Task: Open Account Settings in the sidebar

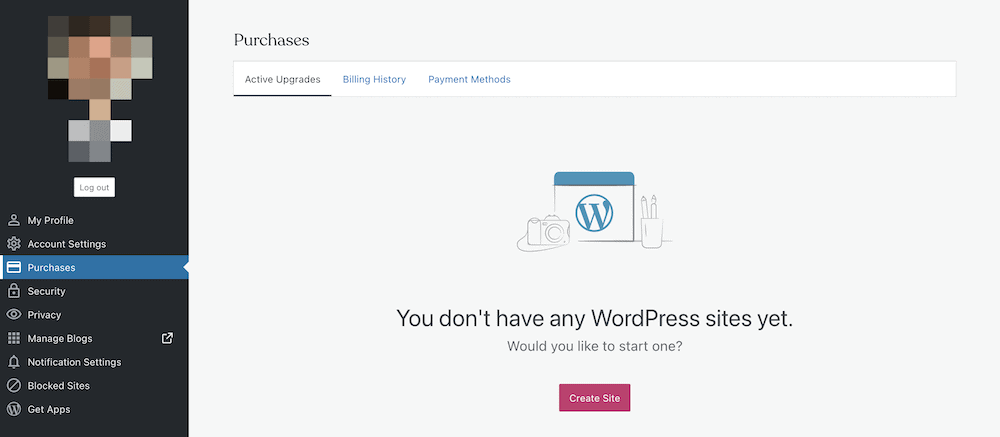Action: [94, 244]
